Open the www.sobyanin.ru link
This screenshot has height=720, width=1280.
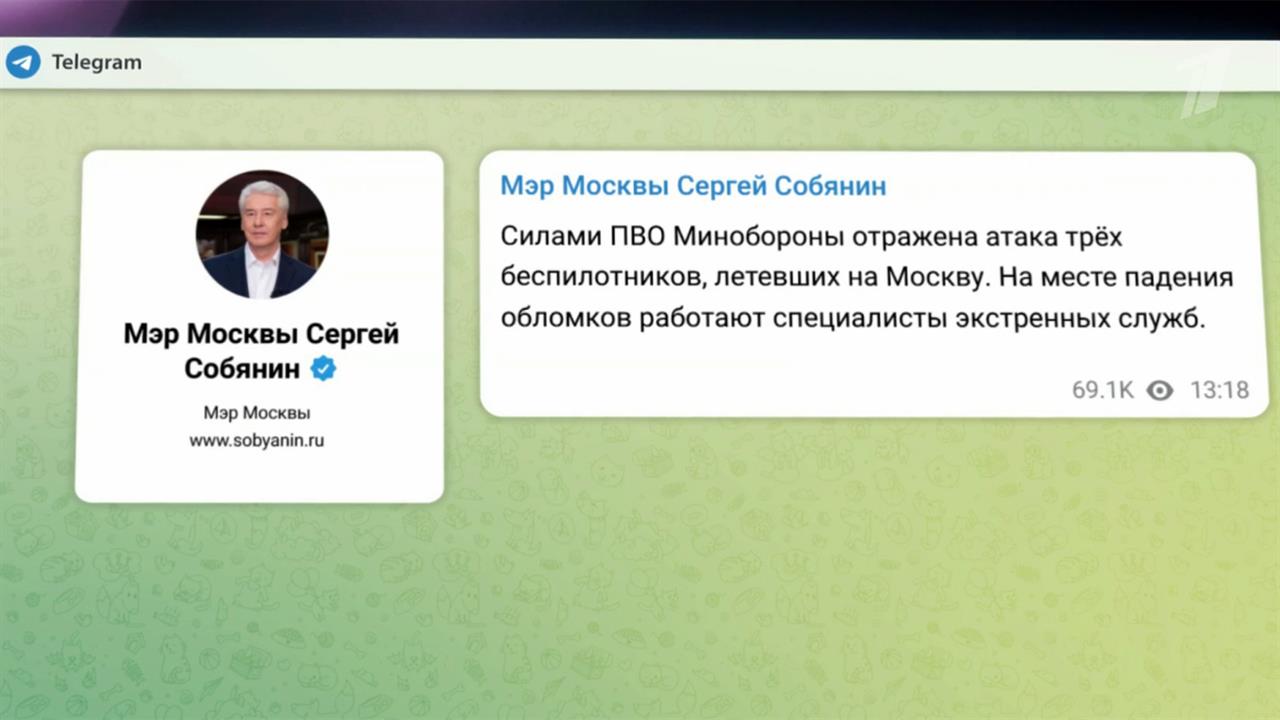point(257,440)
